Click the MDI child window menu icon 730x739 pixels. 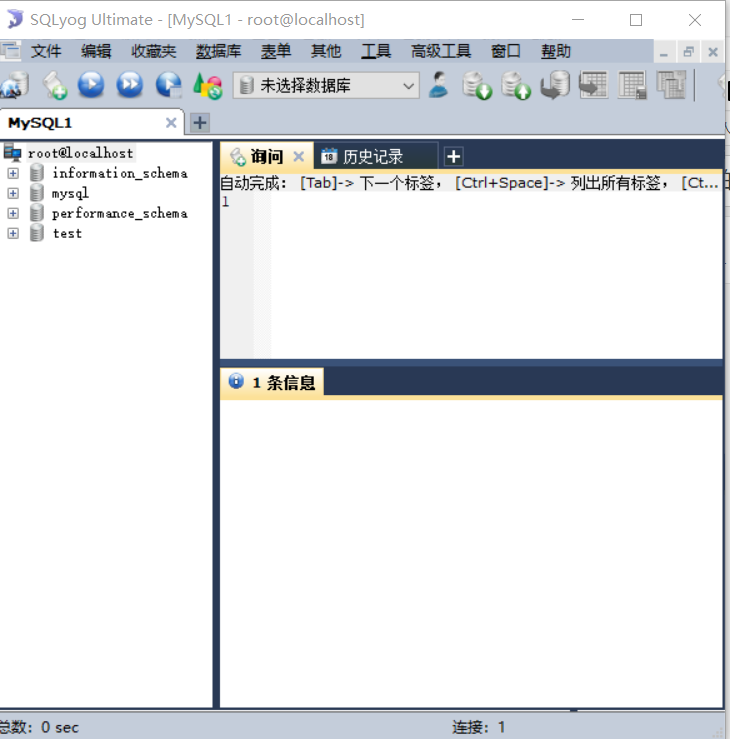(10, 51)
